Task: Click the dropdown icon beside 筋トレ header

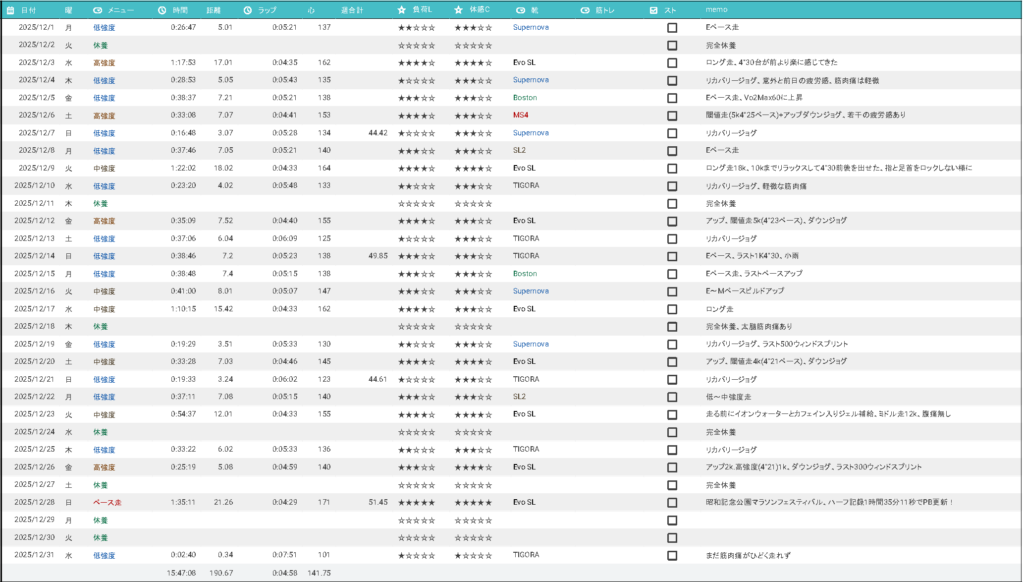Action: coord(584,9)
